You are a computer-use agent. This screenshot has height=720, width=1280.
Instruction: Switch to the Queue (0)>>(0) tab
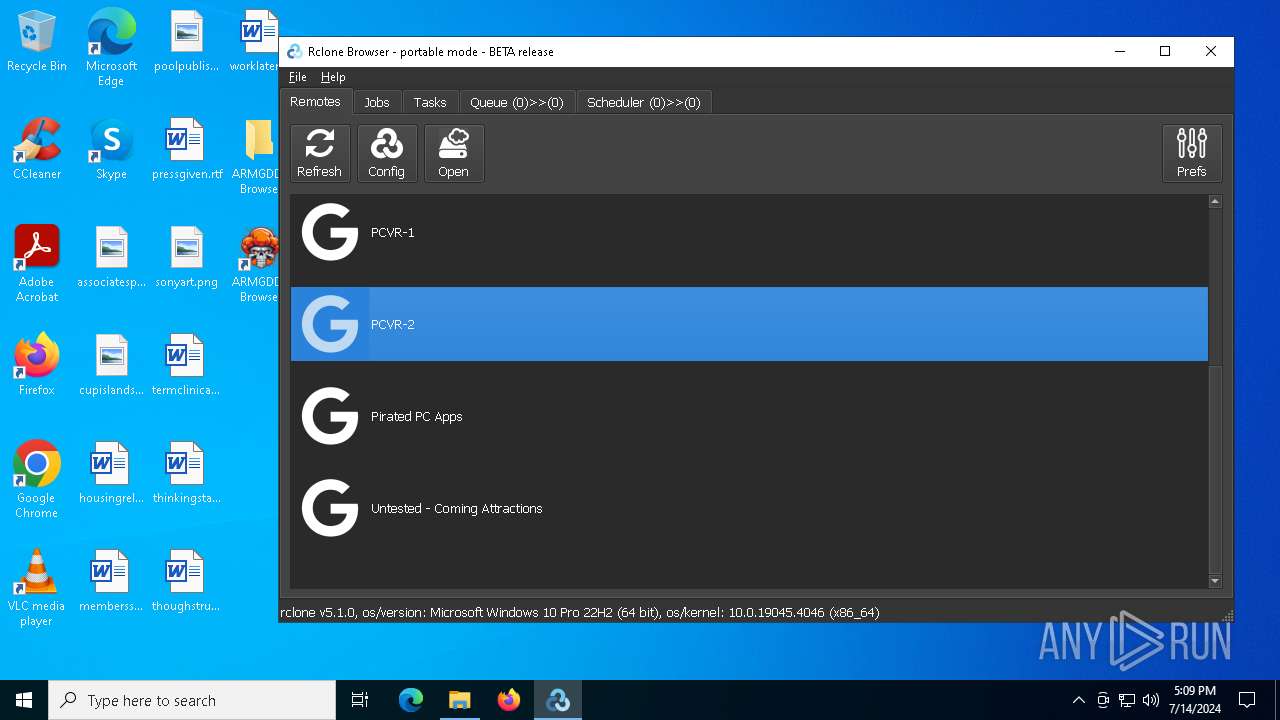[x=517, y=102]
